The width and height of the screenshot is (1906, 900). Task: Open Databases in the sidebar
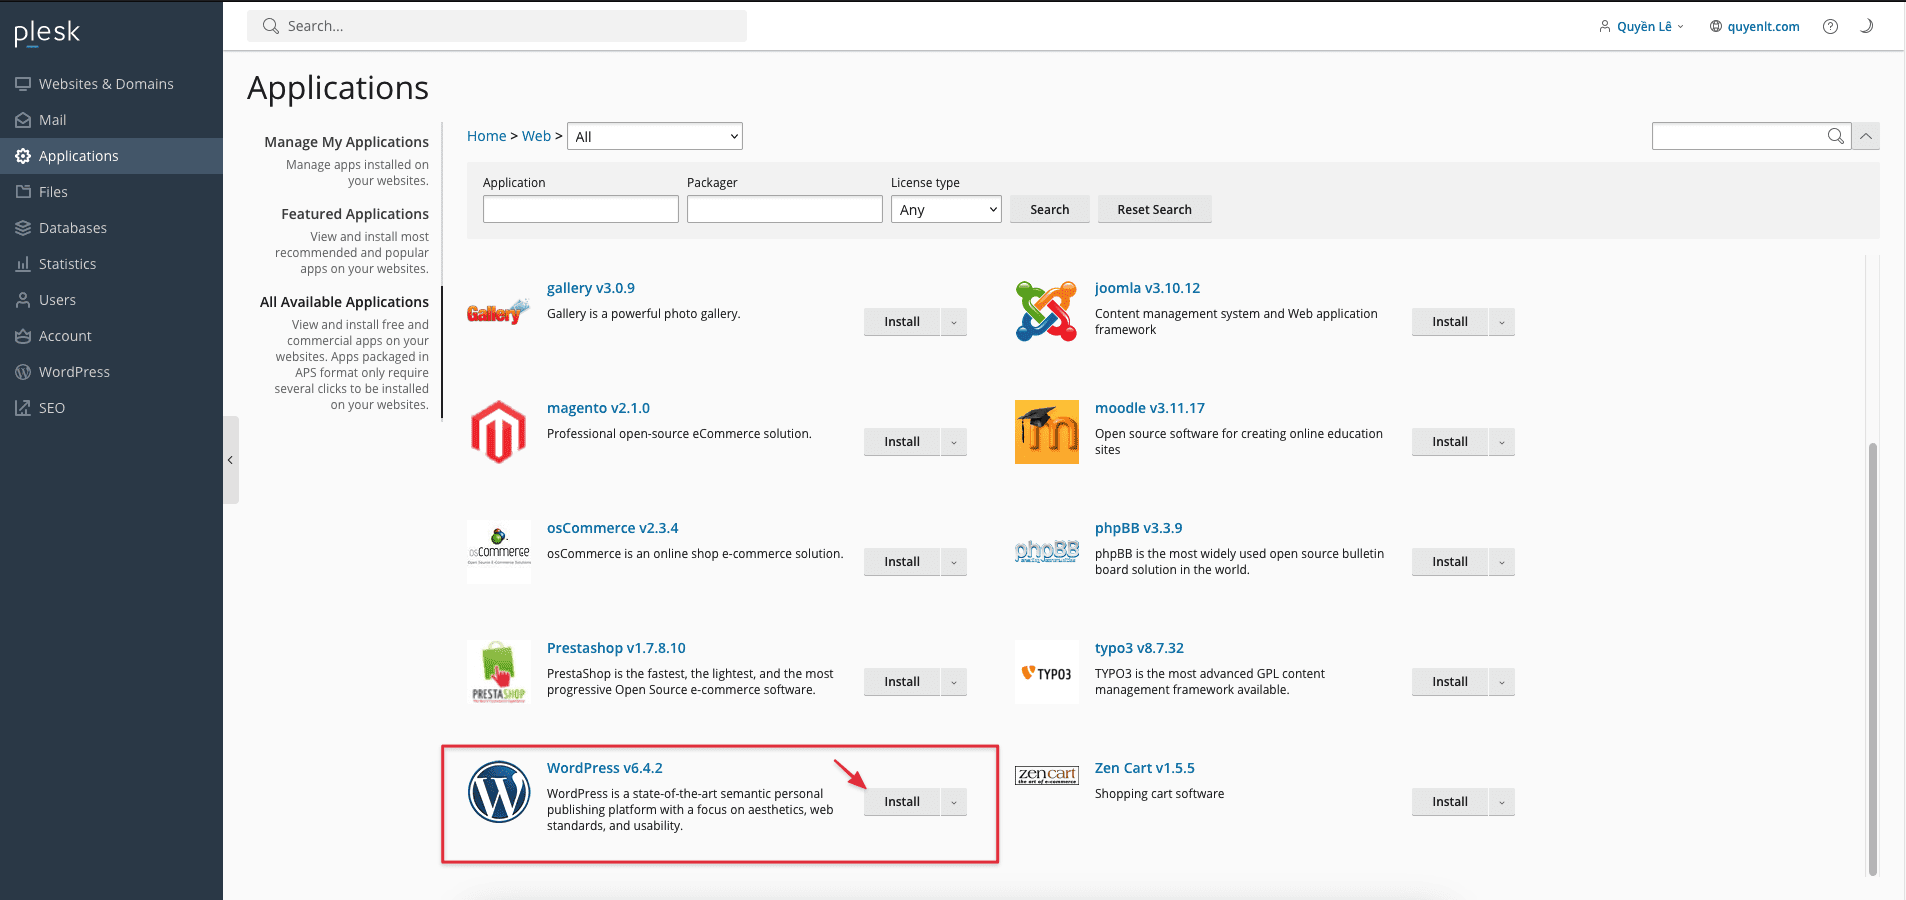(72, 228)
